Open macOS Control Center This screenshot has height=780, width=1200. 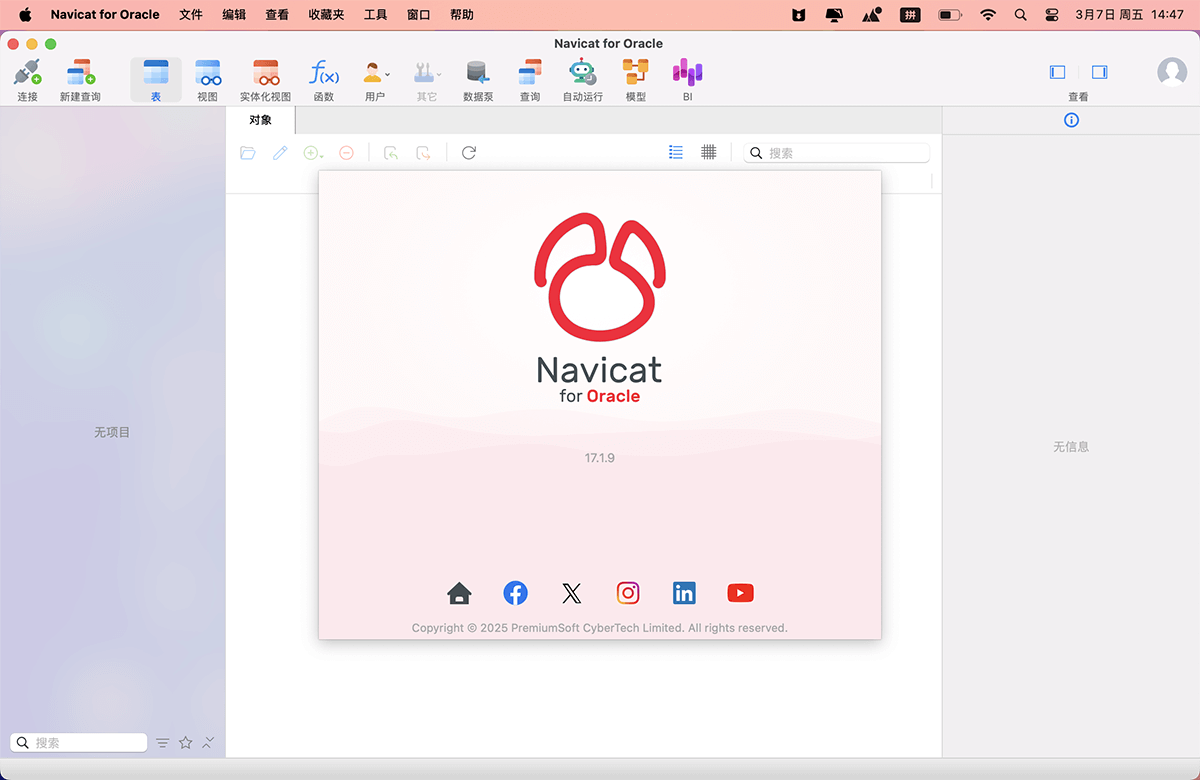tap(1052, 15)
